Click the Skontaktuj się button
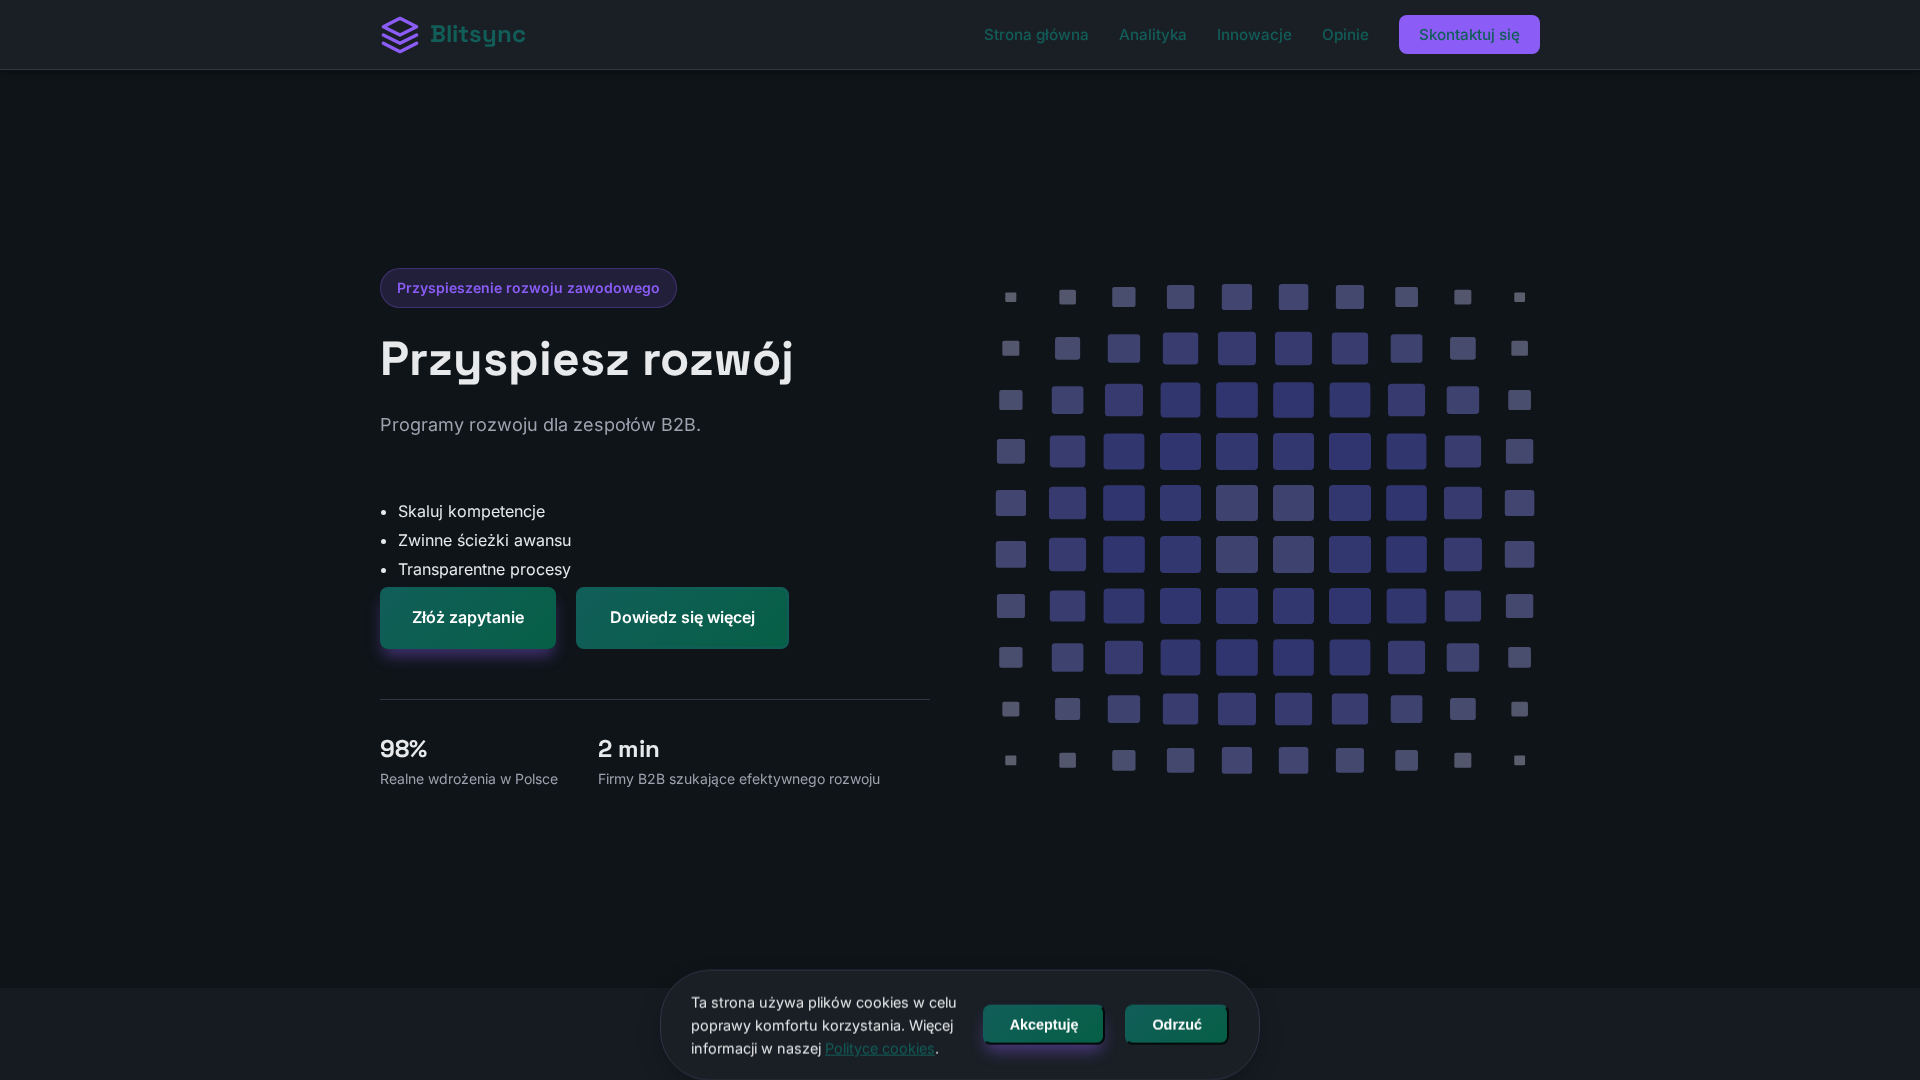Viewport: 1920px width, 1080px height. 1469,35
